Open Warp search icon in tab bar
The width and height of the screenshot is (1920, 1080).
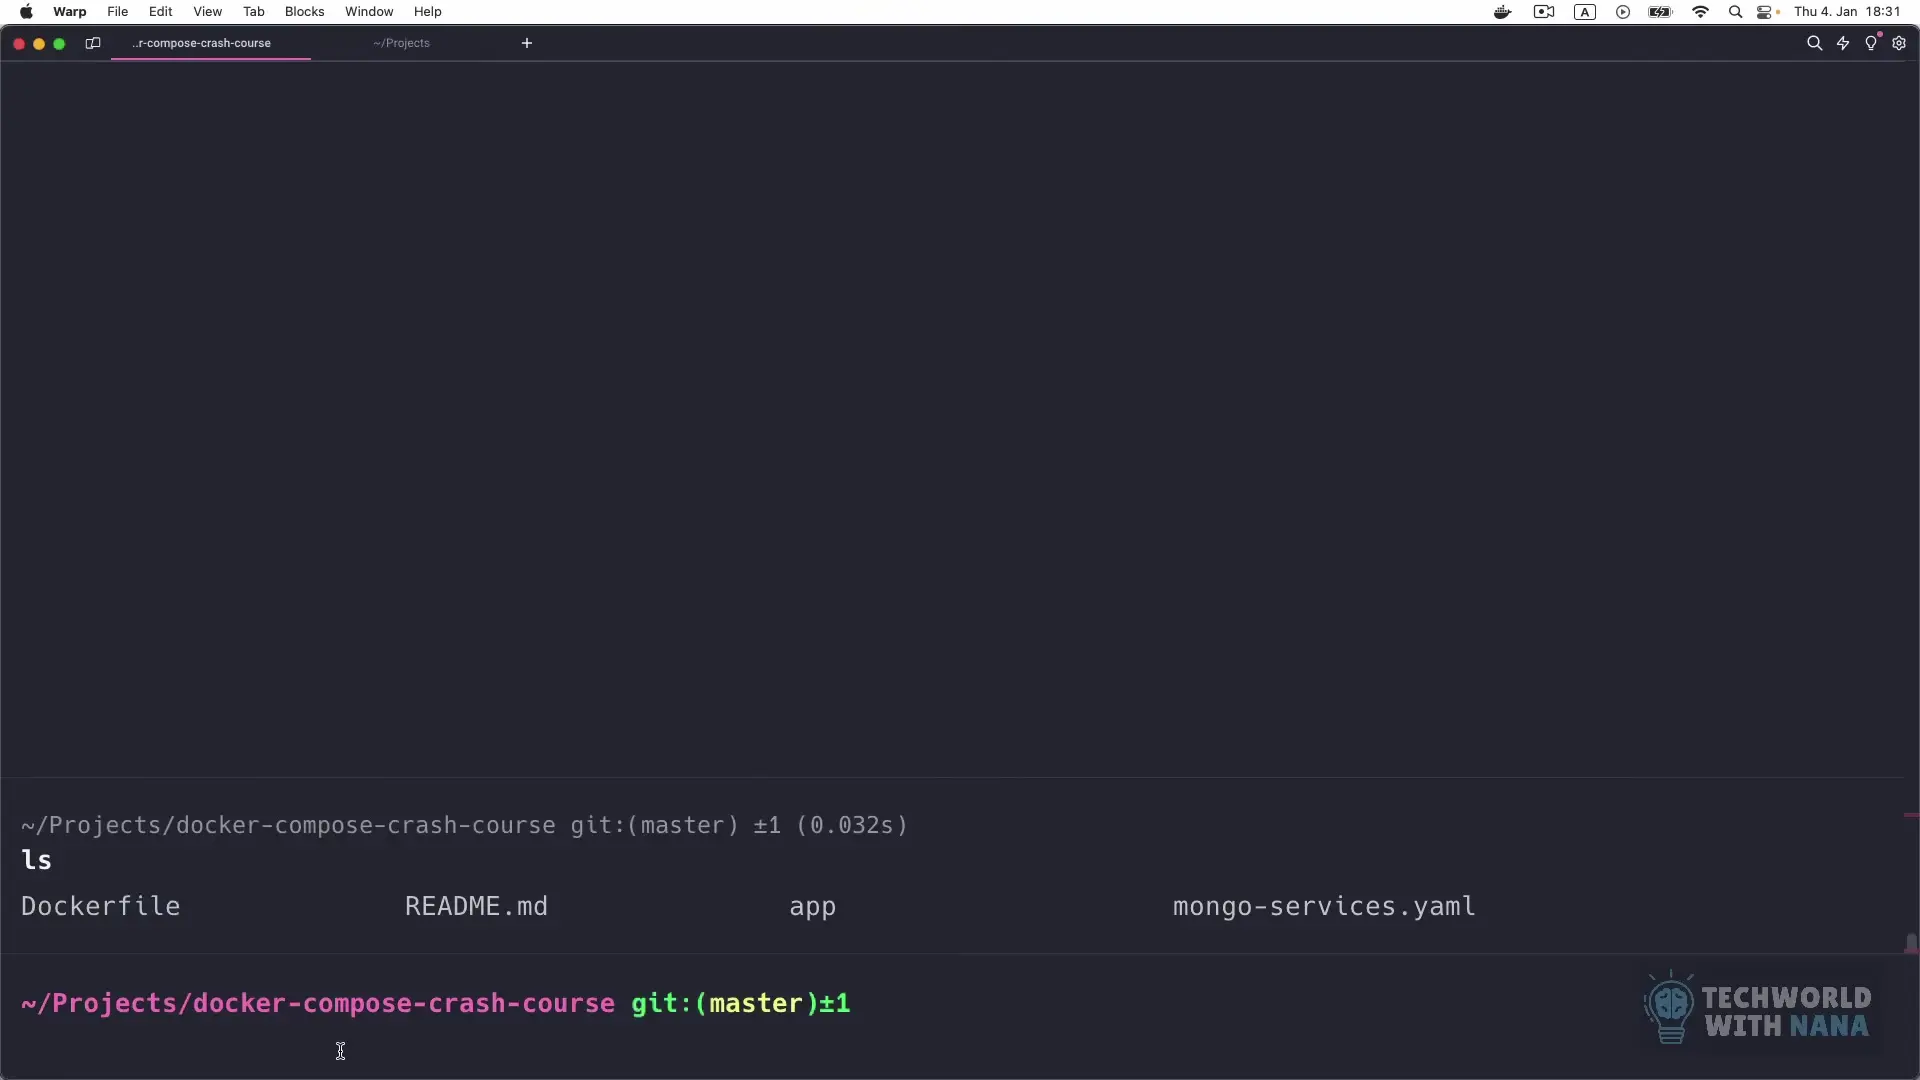click(x=1814, y=43)
